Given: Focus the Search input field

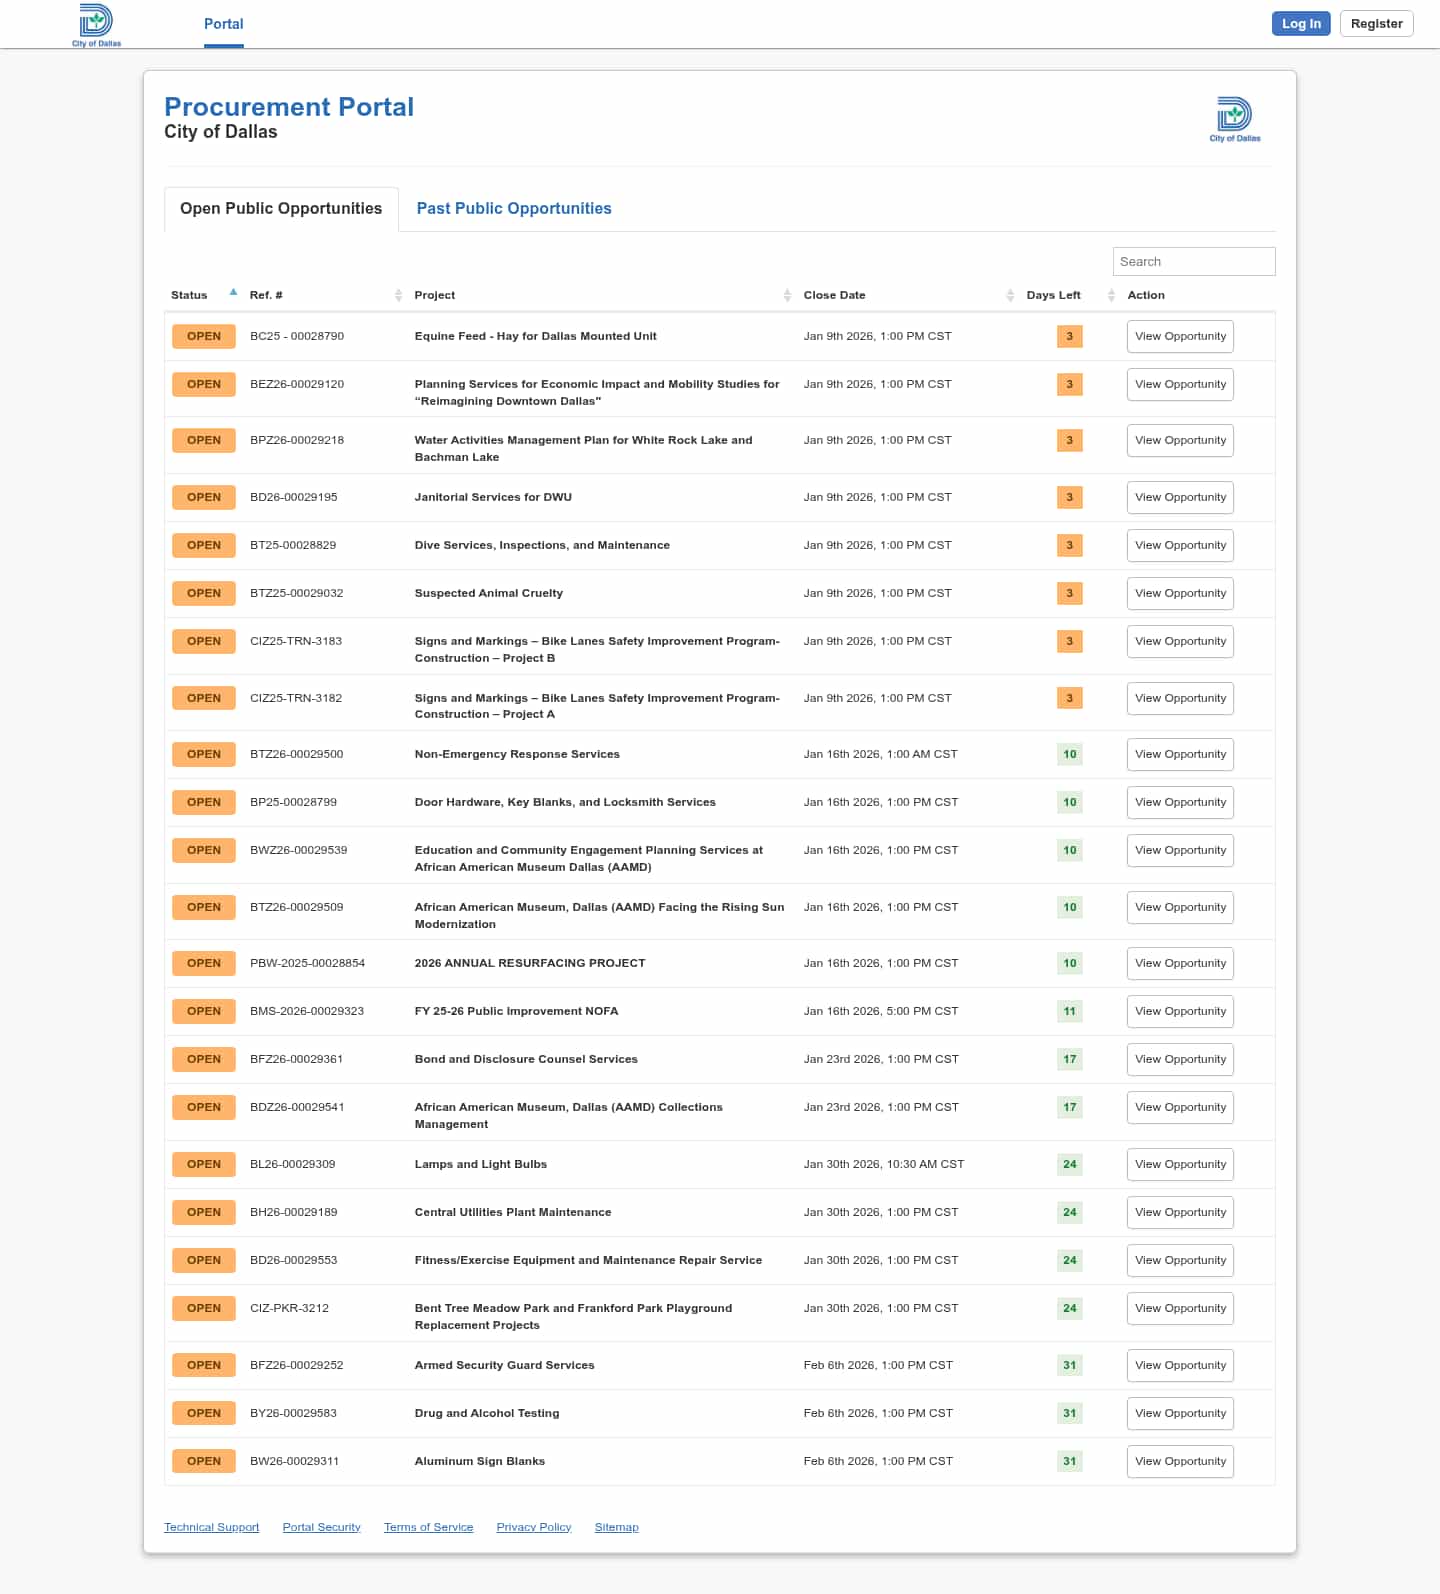Looking at the screenshot, I should pos(1193,261).
